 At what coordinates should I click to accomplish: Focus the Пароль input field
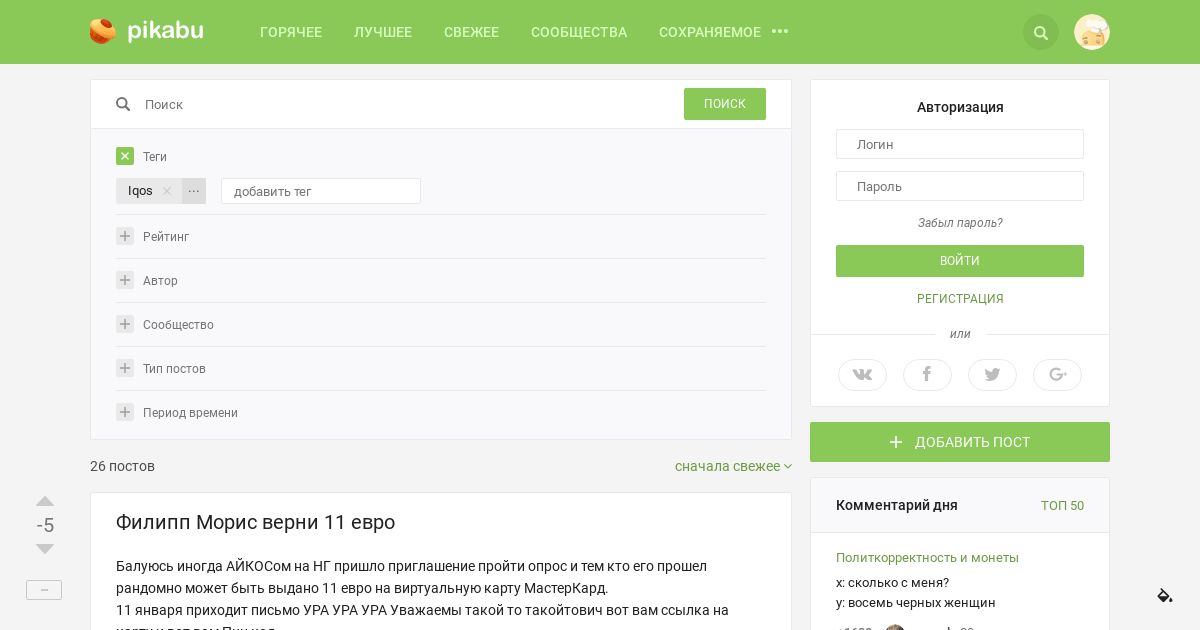pyautogui.click(x=960, y=186)
